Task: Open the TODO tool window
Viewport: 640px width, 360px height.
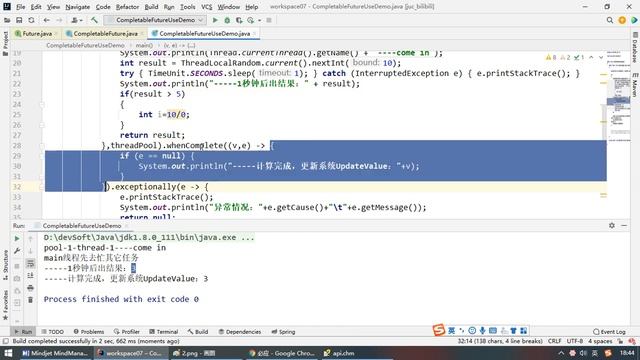Action: 53,332
